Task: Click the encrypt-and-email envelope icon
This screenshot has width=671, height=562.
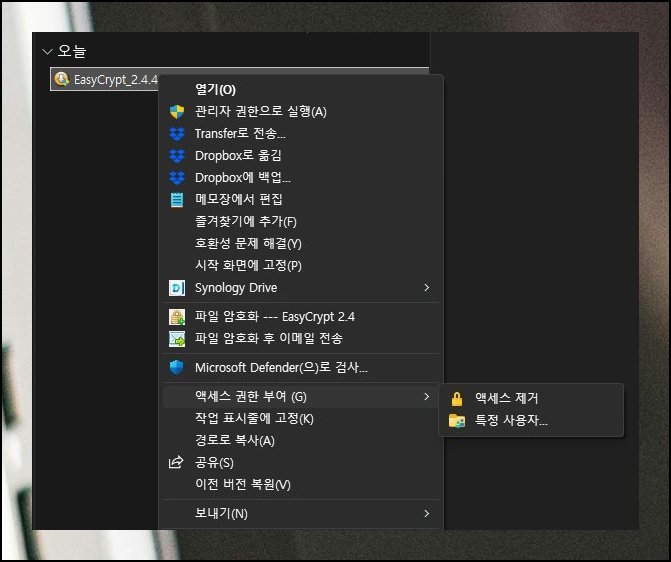Action: tap(177, 339)
